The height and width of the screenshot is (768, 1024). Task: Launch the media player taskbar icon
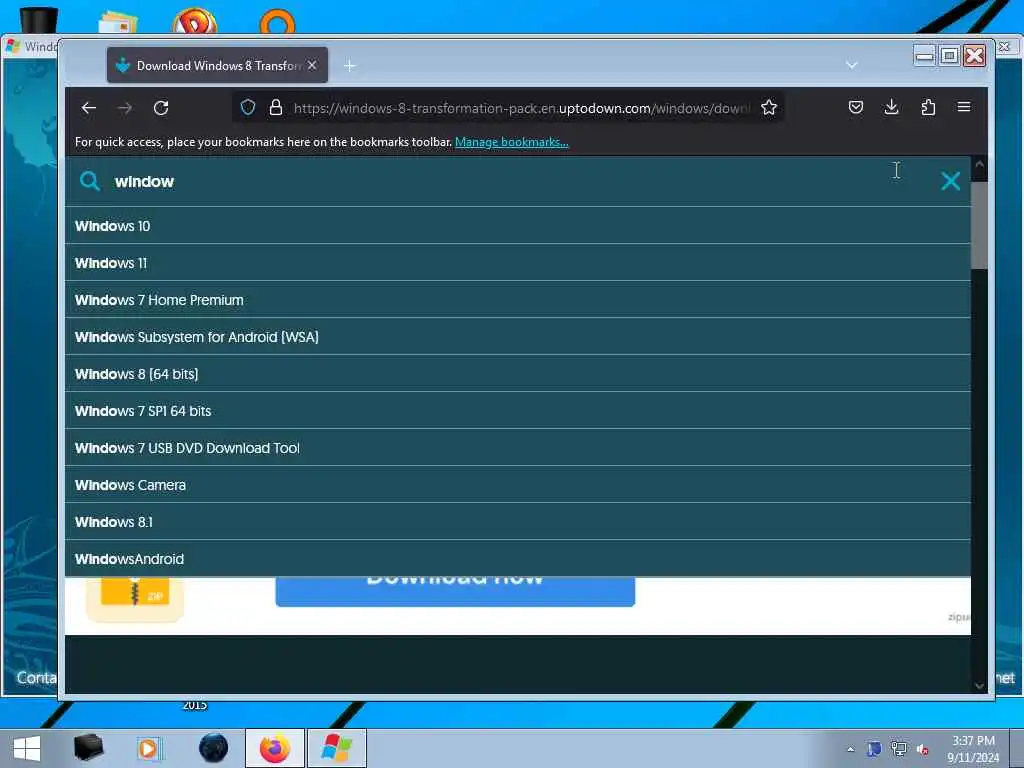click(148, 748)
